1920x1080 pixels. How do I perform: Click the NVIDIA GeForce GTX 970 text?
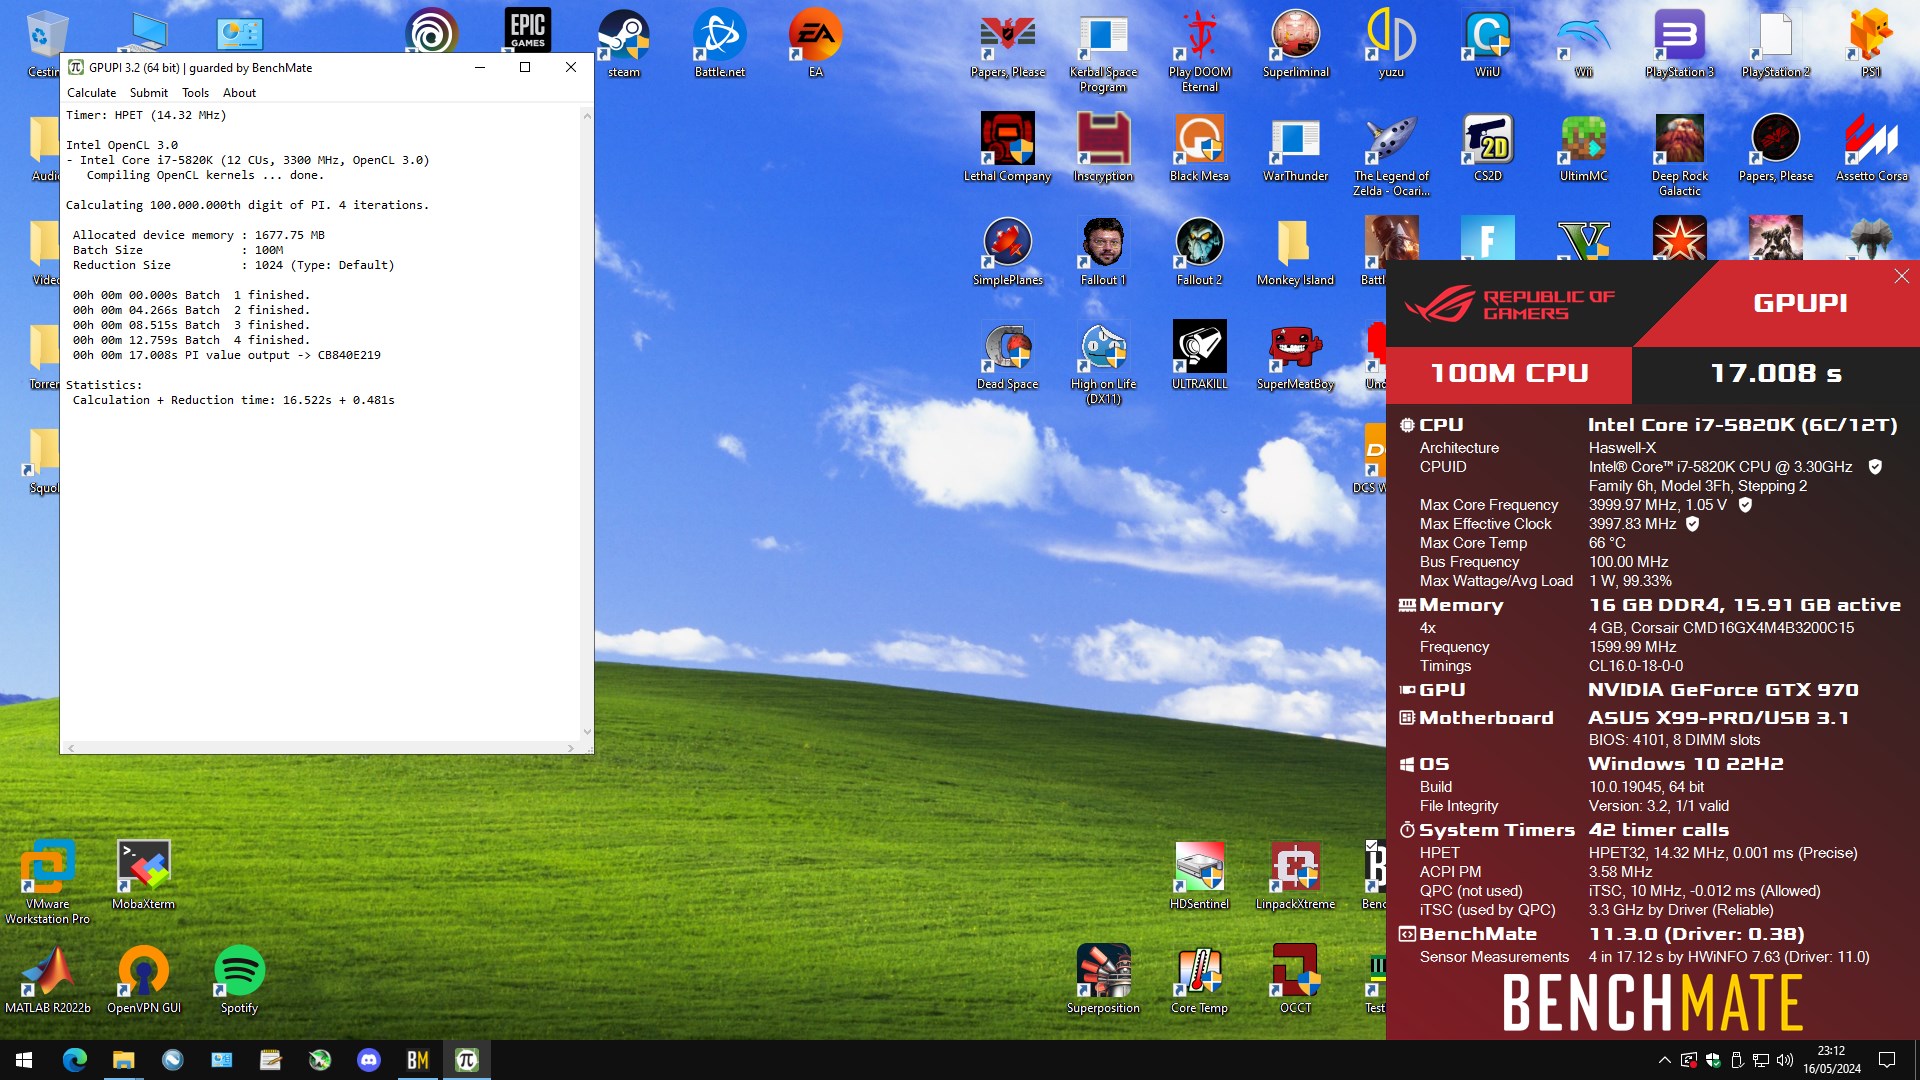click(1723, 690)
